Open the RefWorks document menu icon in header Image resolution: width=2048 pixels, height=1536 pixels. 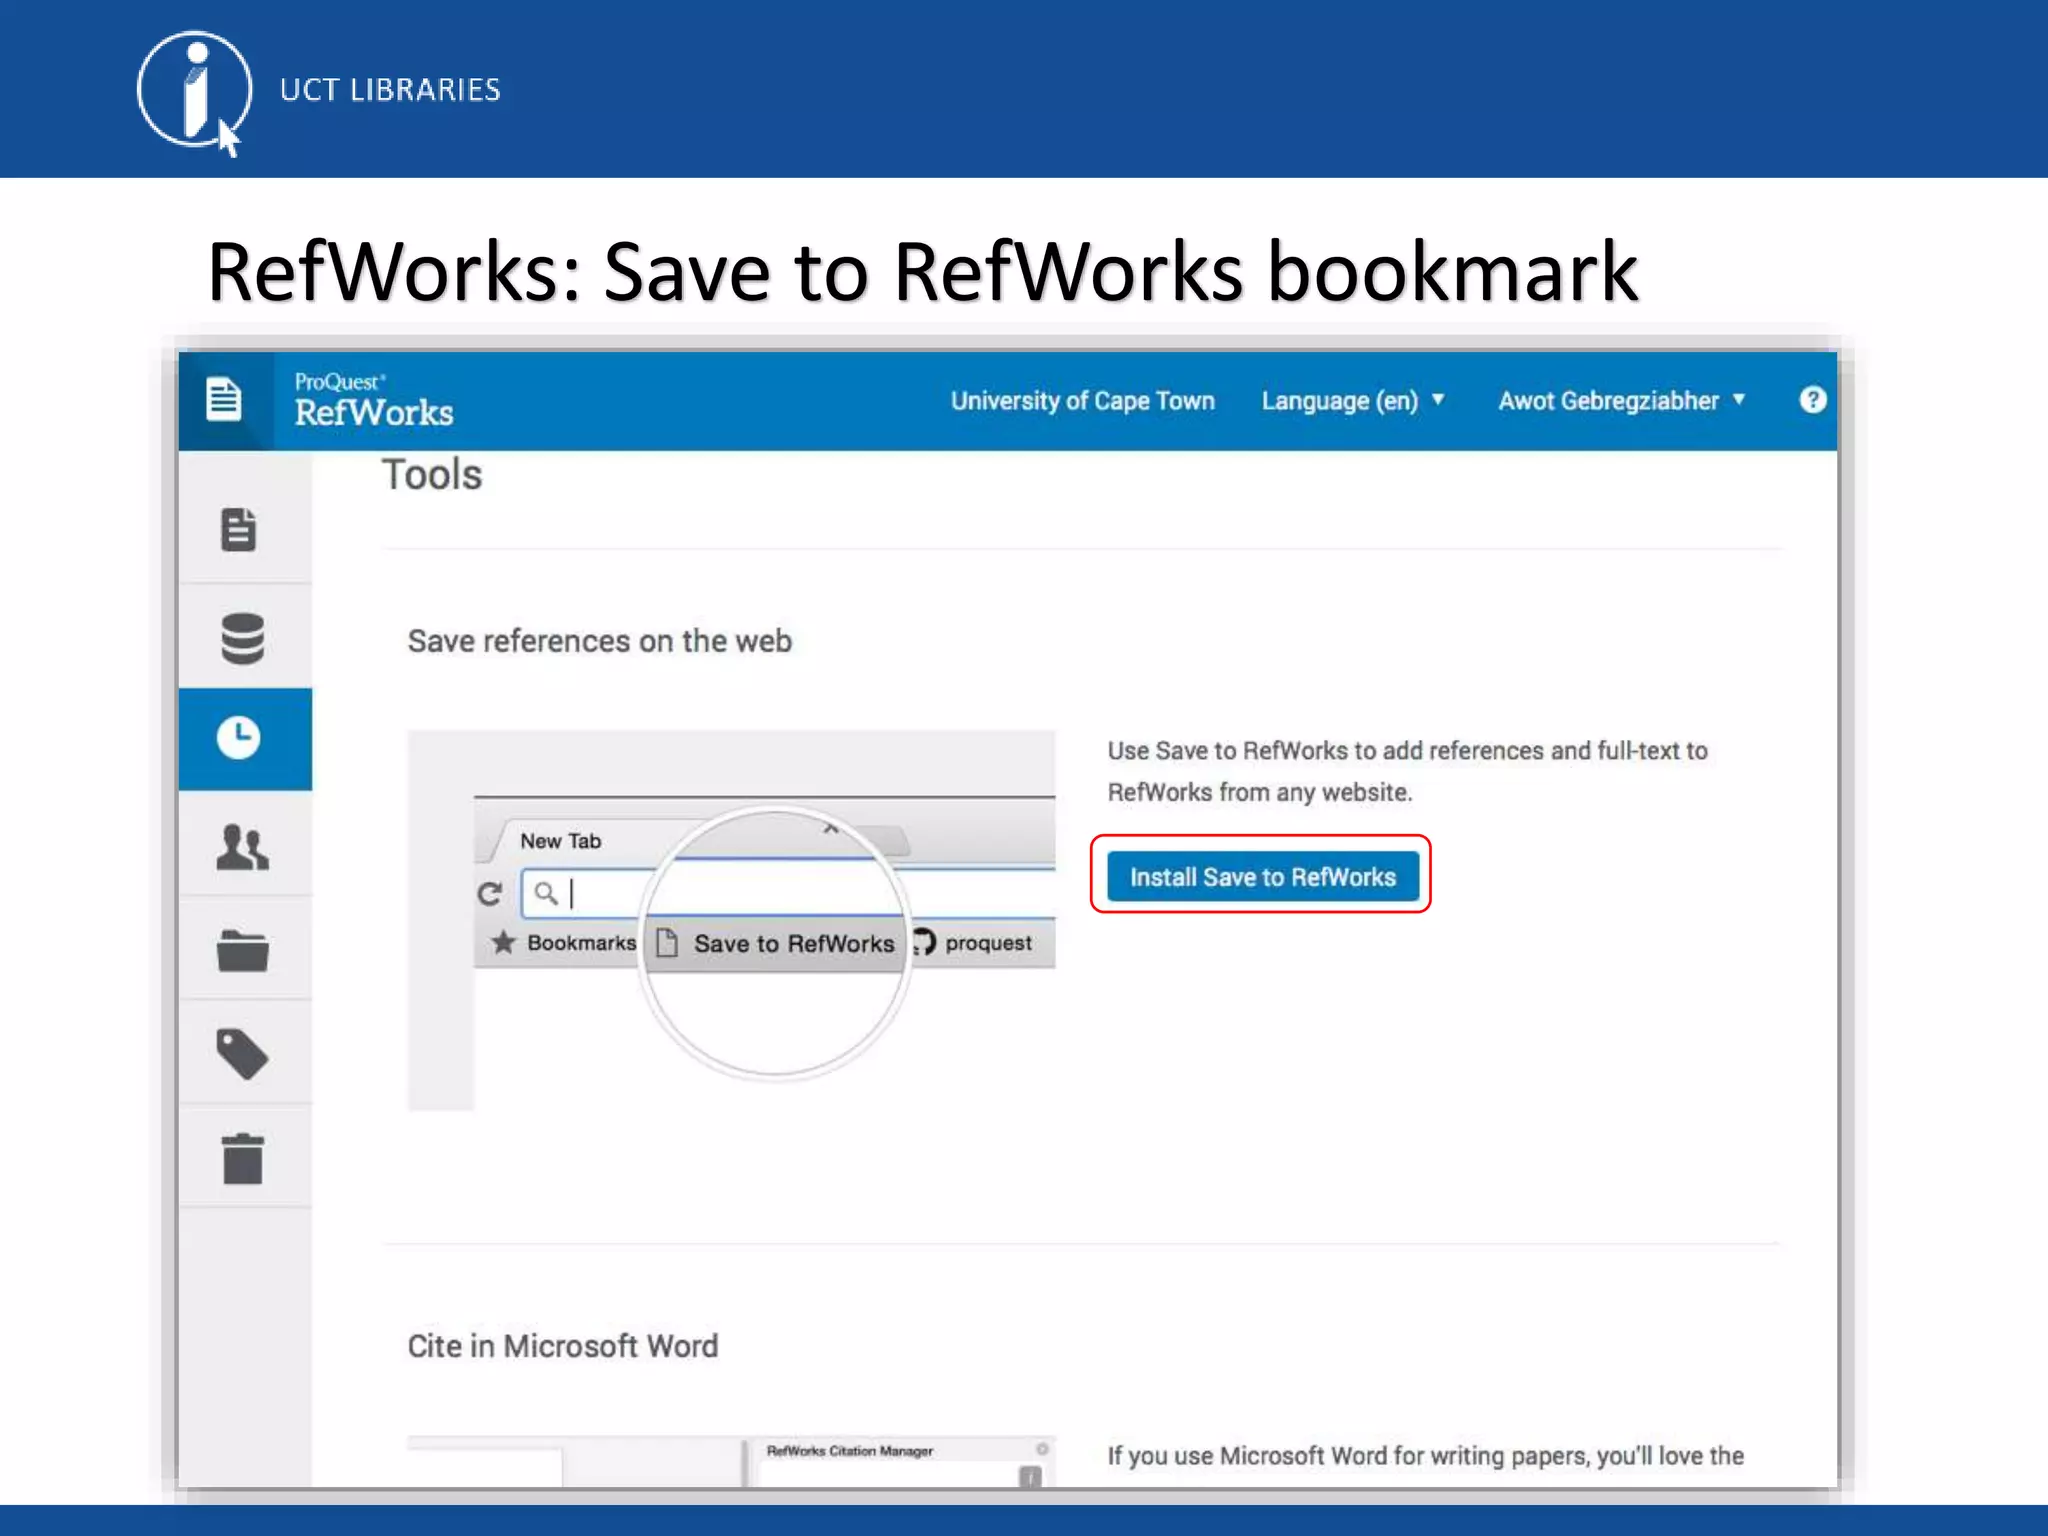click(x=224, y=400)
